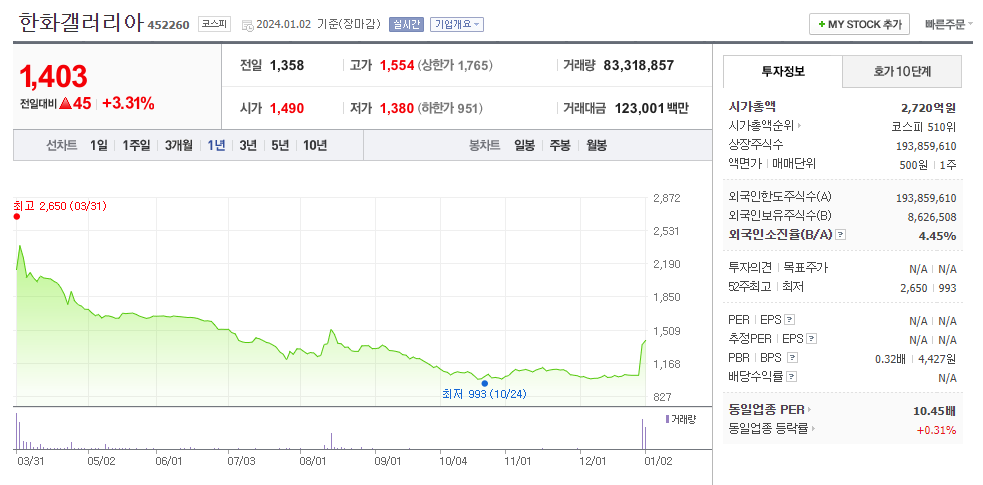Show the 월봉 candlestick chart
The width and height of the screenshot is (983, 485).
pos(596,145)
